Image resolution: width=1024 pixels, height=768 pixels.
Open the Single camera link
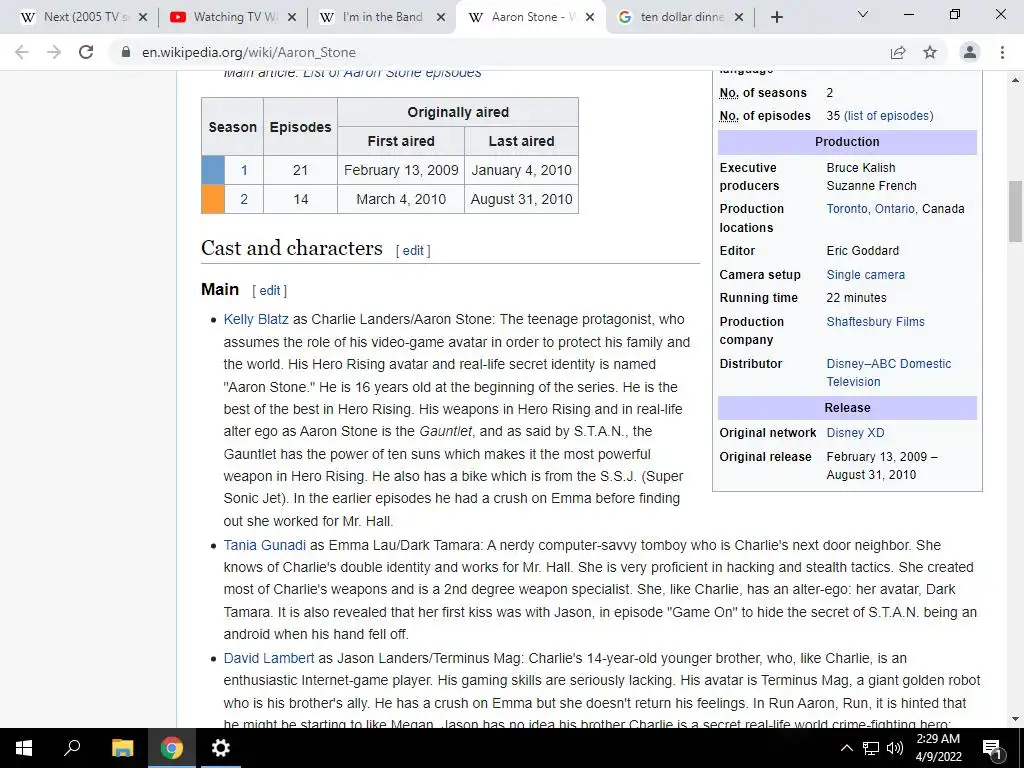click(x=866, y=275)
